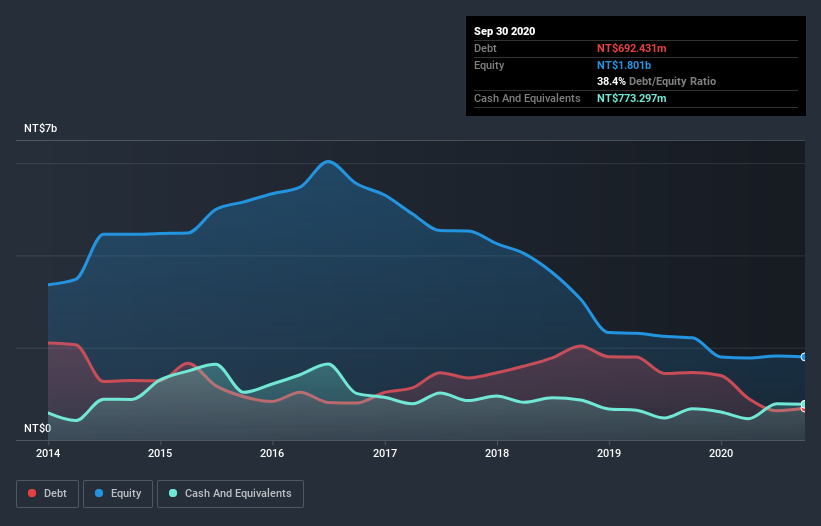Click the Sep 30 2020 tooltip date
The width and height of the screenshot is (821, 526).
coord(505,31)
